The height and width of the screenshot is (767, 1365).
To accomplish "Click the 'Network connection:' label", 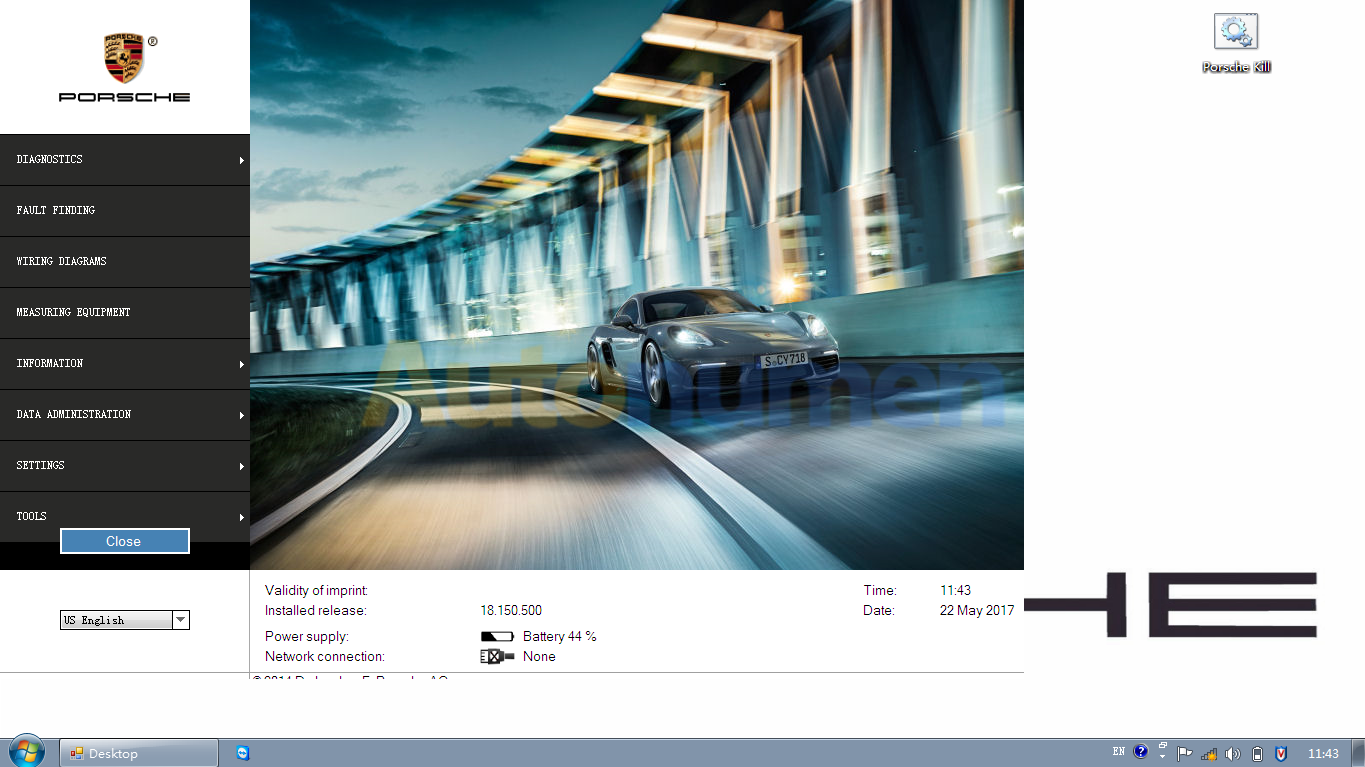I will pyautogui.click(x=325, y=657).
